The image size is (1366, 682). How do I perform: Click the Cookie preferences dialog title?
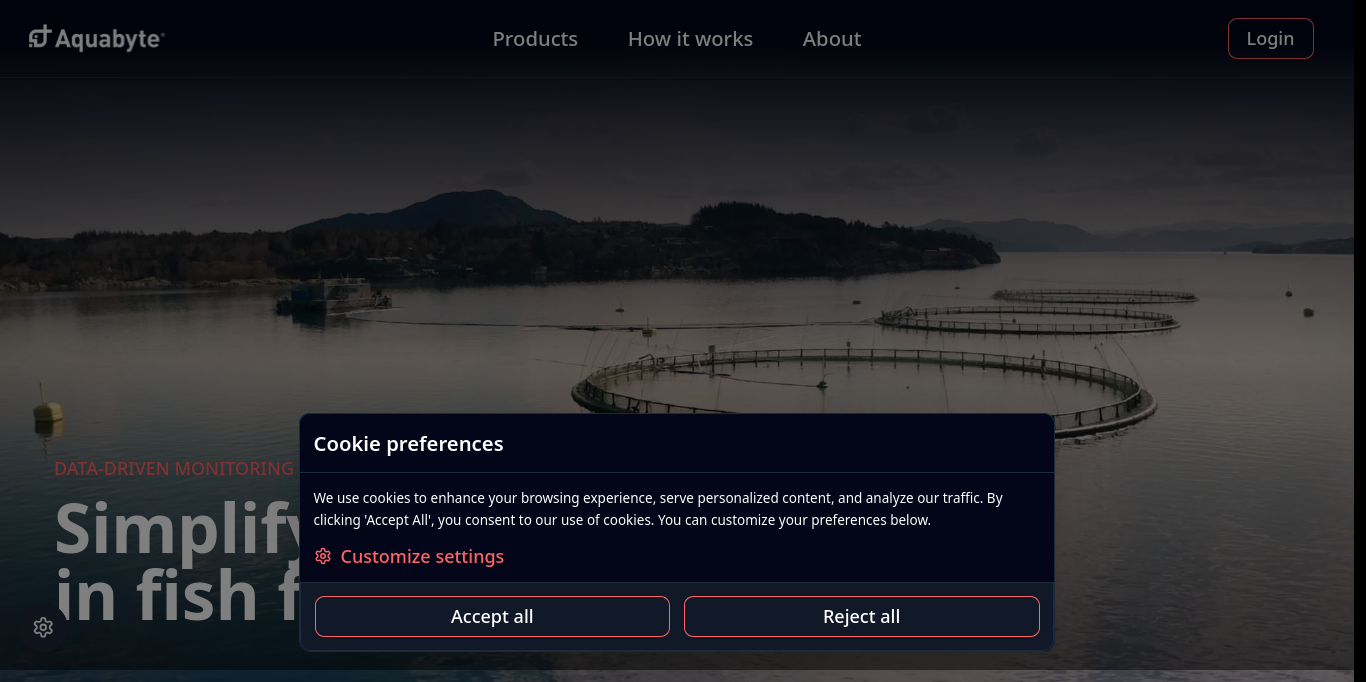pos(408,443)
